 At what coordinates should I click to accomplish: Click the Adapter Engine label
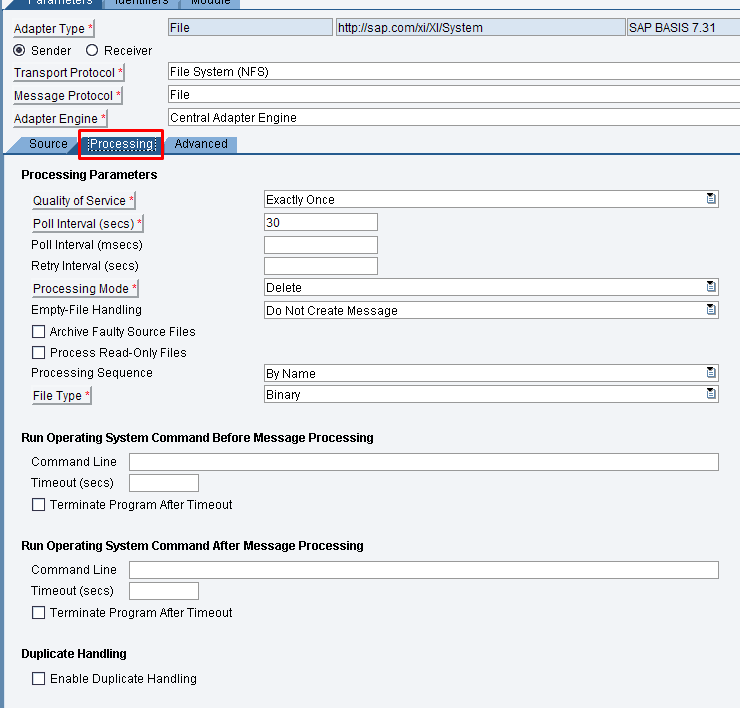[x=60, y=118]
